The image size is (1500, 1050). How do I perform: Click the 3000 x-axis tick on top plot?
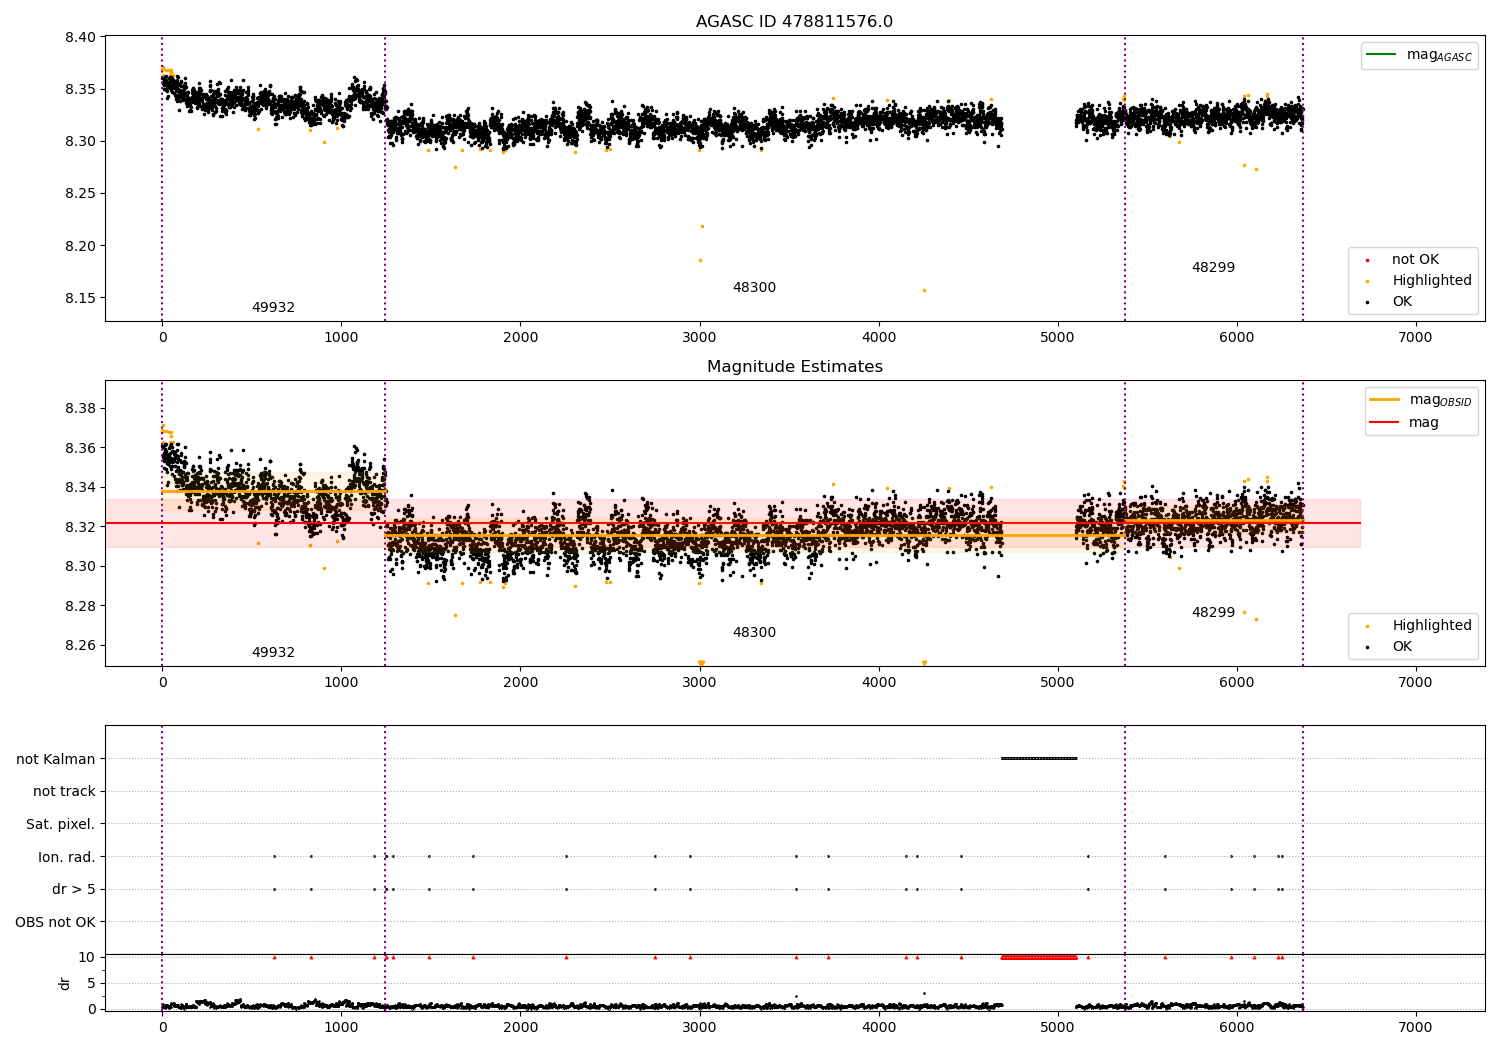[700, 337]
